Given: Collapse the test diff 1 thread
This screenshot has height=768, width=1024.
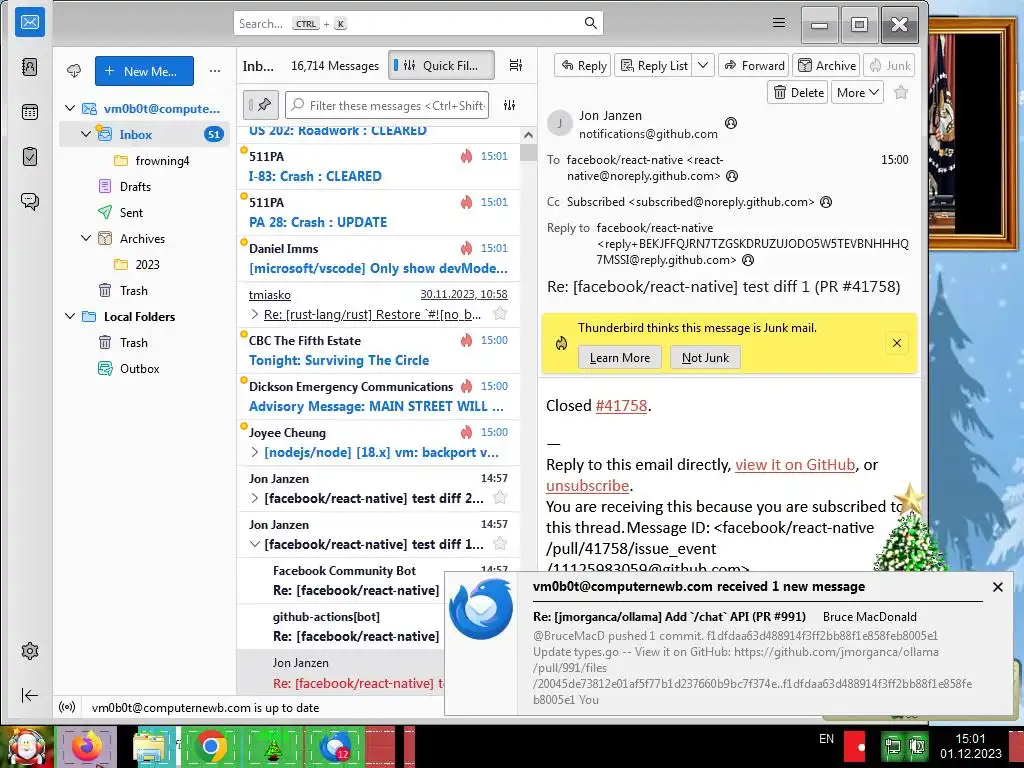Looking at the screenshot, I should (255, 544).
